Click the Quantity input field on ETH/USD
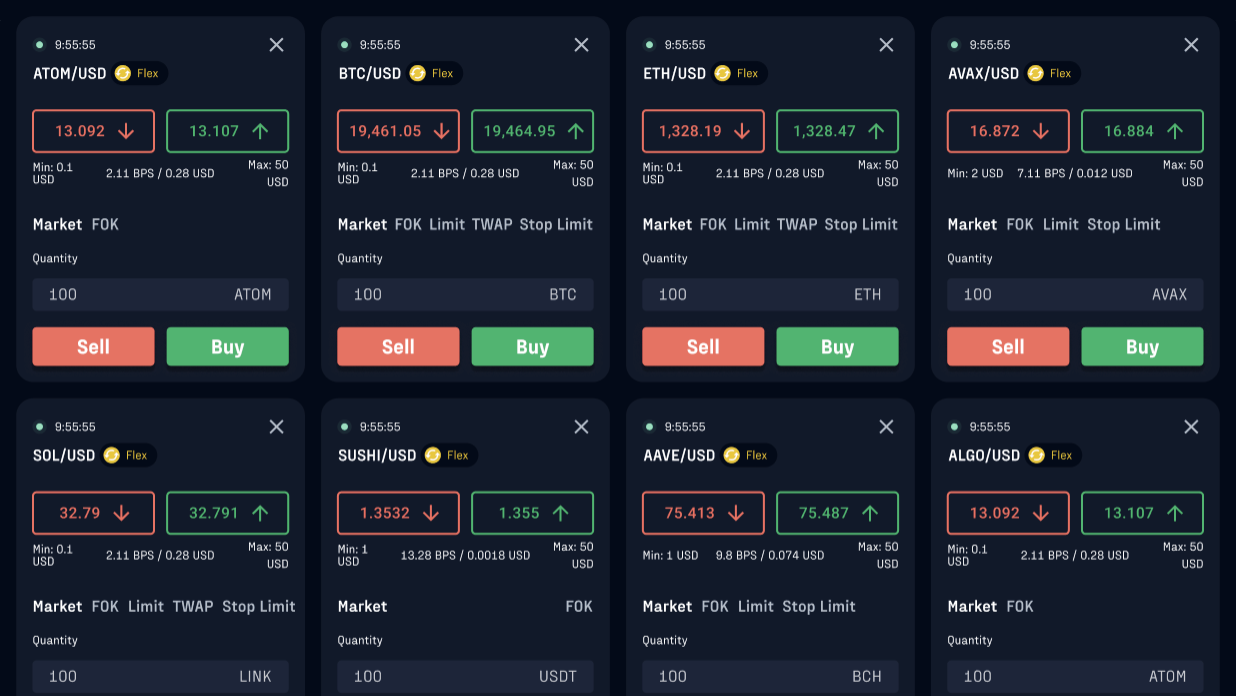Viewport: 1236px width, 696px height. [770, 294]
